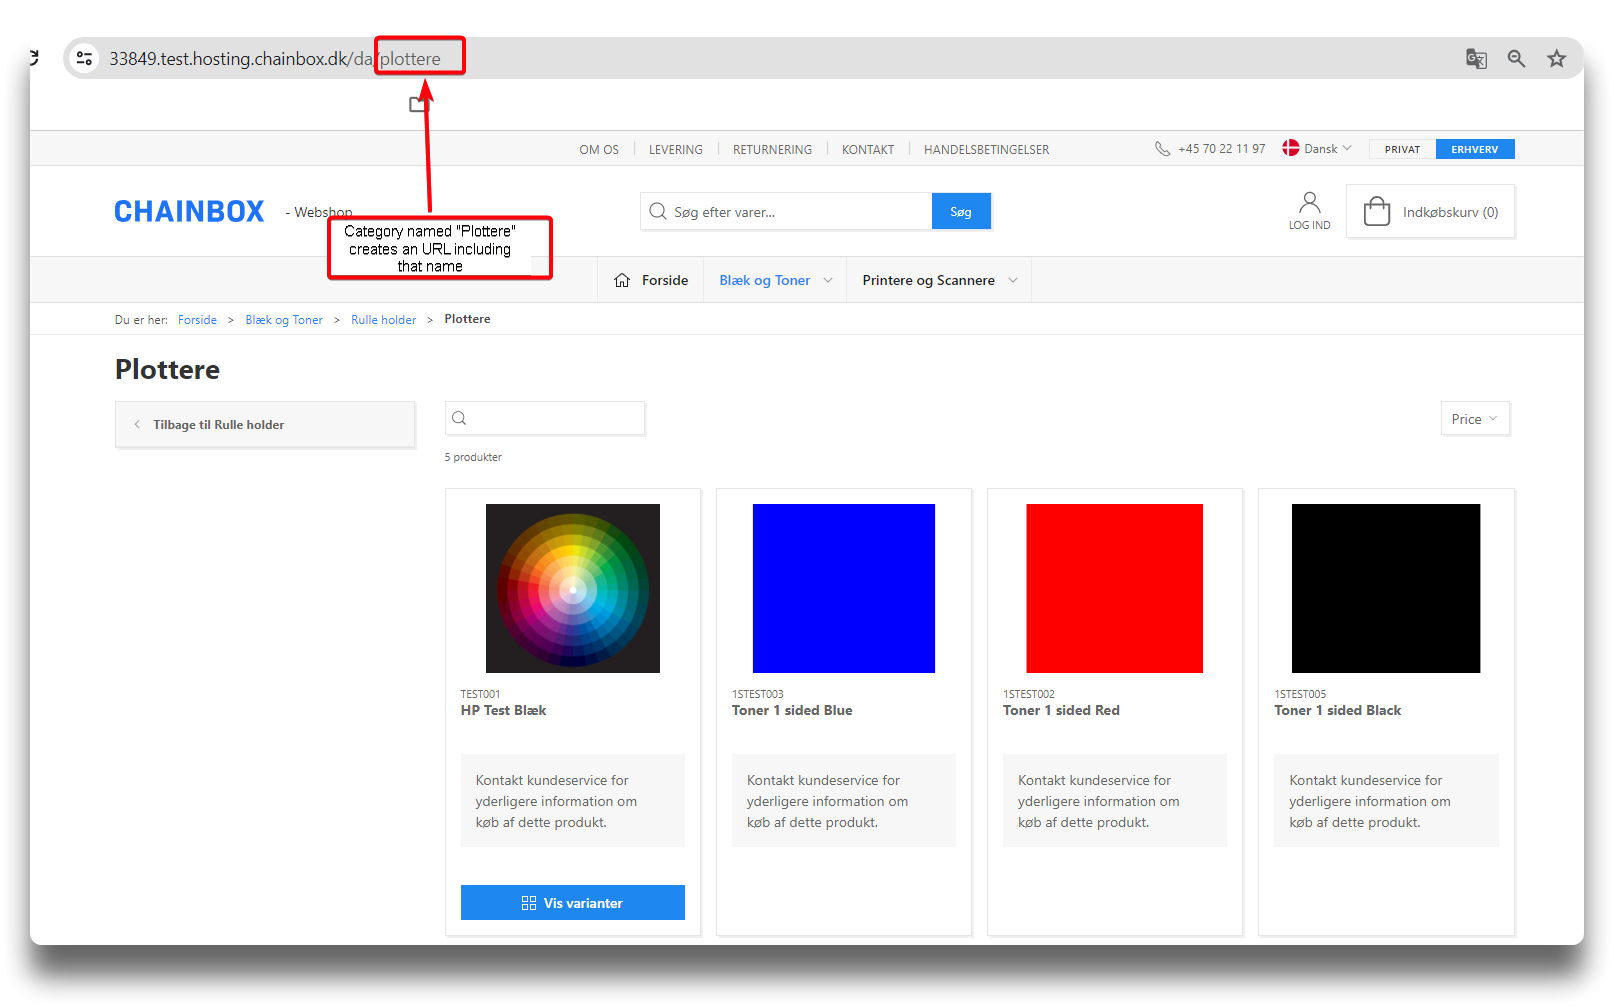The height and width of the screenshot is (1007, 1614).
Task: Open the Levering menu item
Action: [675, 150]
